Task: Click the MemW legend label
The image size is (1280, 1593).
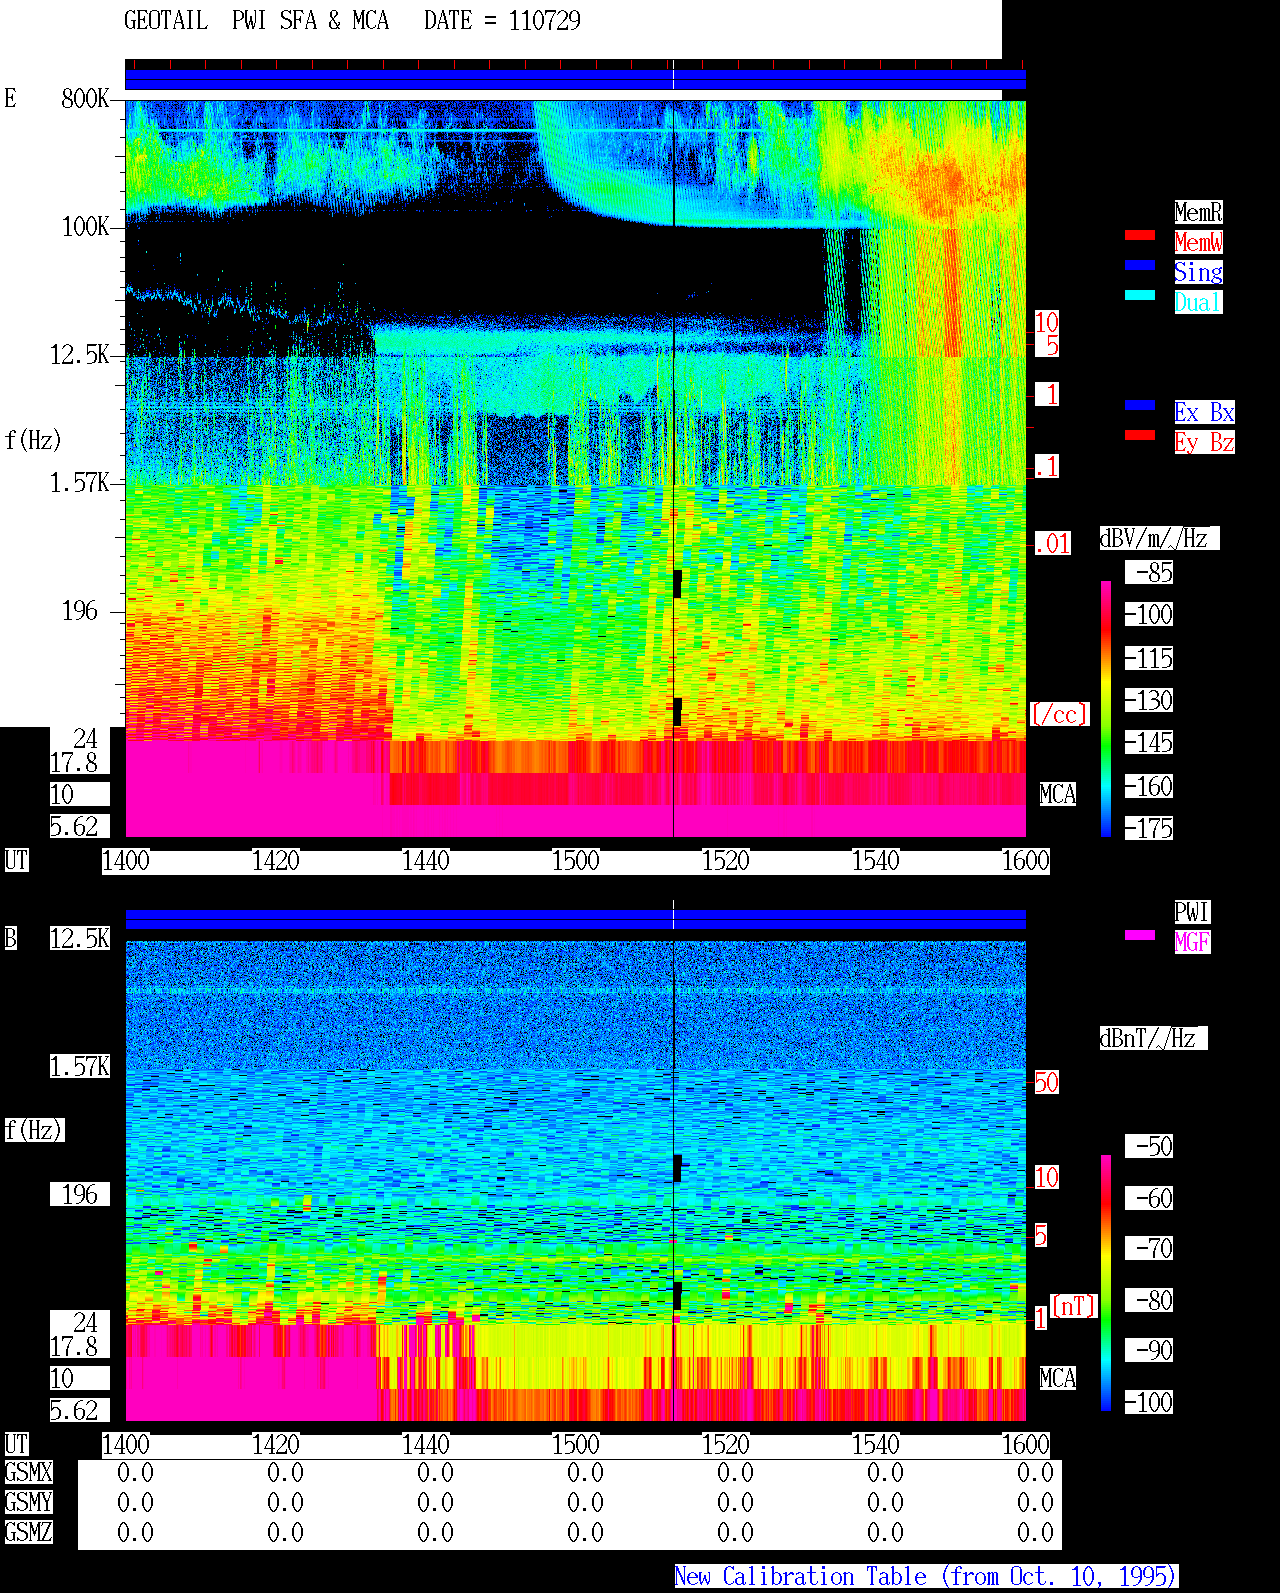Action: coord(1198,242)
